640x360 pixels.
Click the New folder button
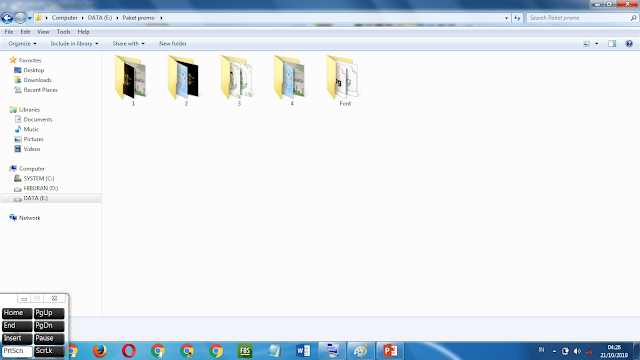click(x=173, y=44)
